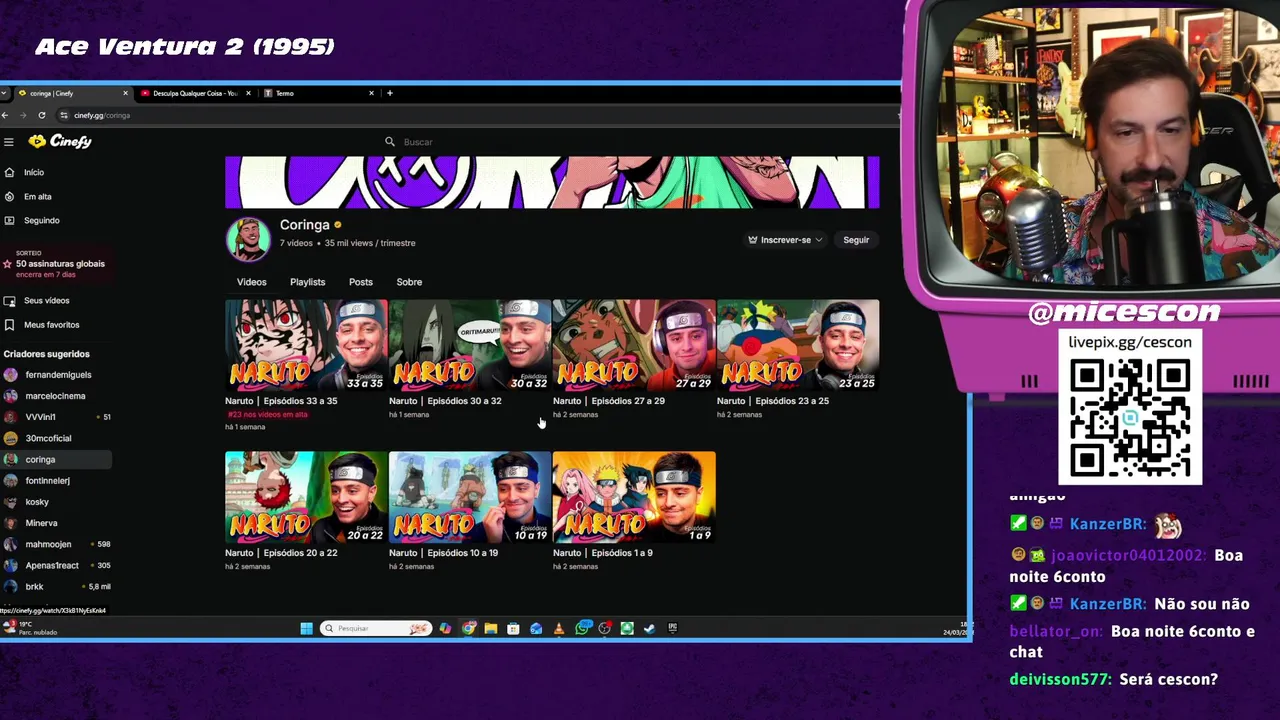Switch to Desculpa Qualquer Coisa YouTube tab
Viewport: 1280px width, 720px height.
click(x=196, y=93)
